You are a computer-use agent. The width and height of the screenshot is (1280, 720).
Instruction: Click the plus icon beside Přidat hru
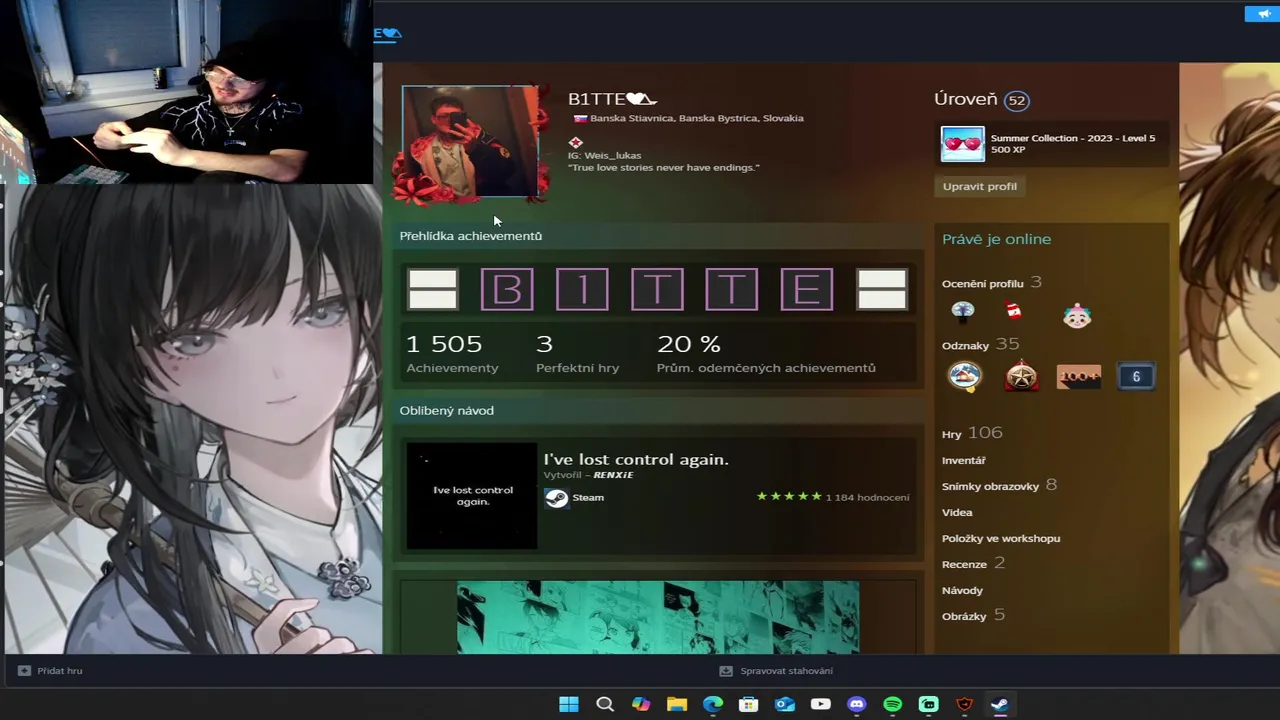[24, 671]
